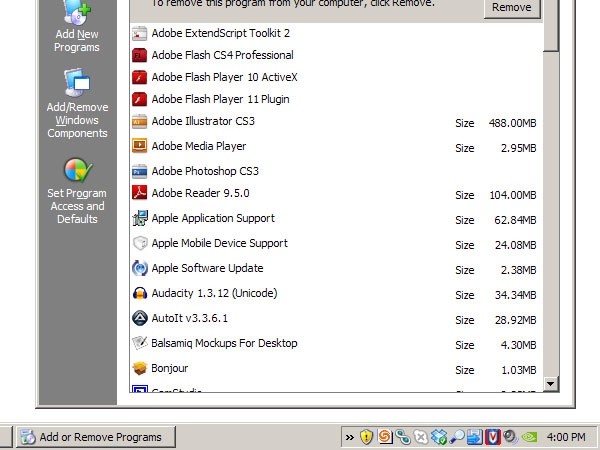Click the Remove button
This screenshot has width=600, height=450.
[x=512, y=8]
